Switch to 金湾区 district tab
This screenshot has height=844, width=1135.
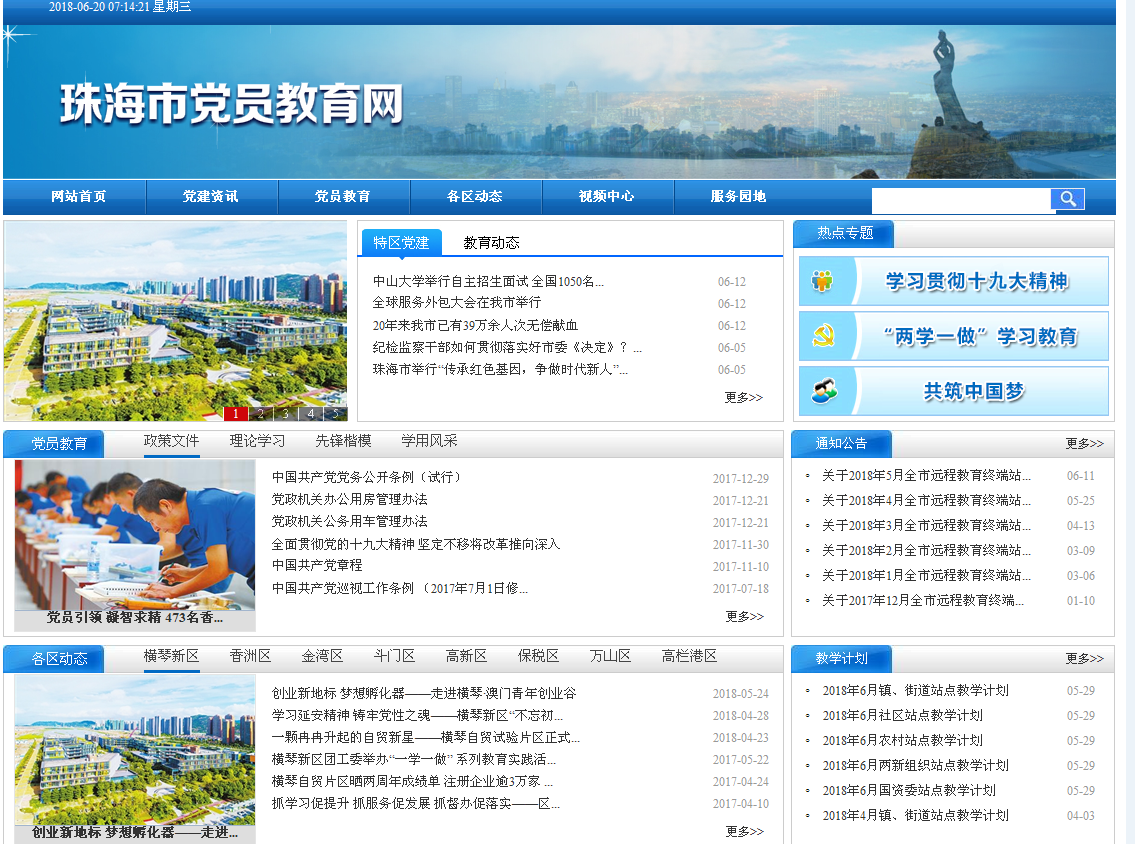[322, 656]
